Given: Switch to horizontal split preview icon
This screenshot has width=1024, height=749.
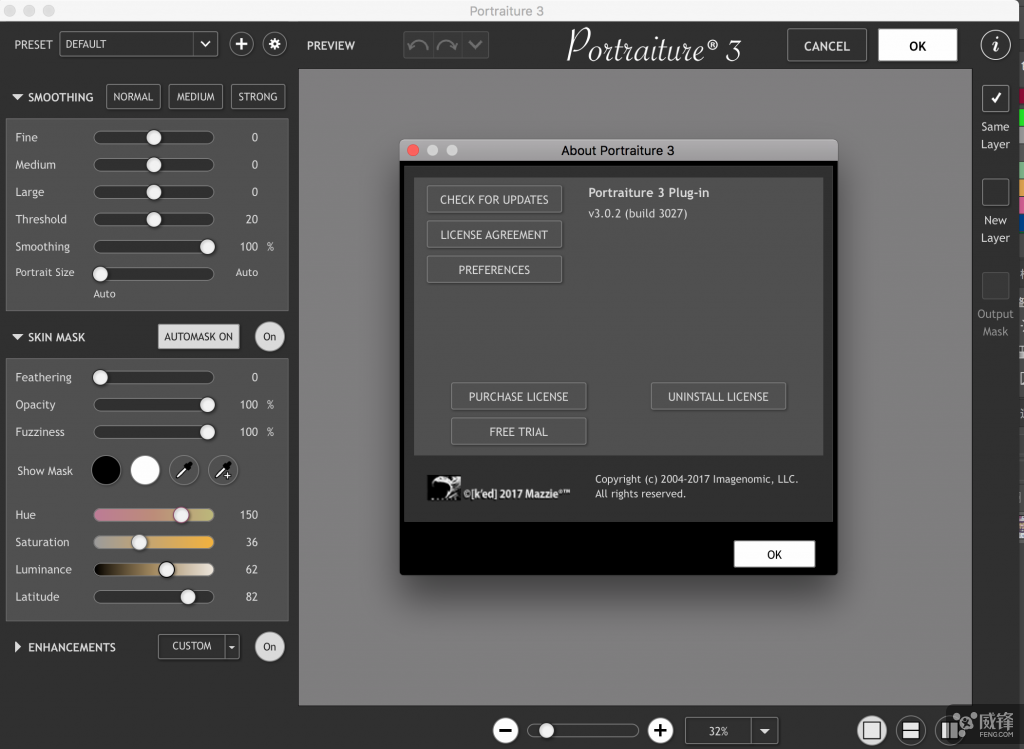Looking at the screenshot, I should (x=909, y=731).
